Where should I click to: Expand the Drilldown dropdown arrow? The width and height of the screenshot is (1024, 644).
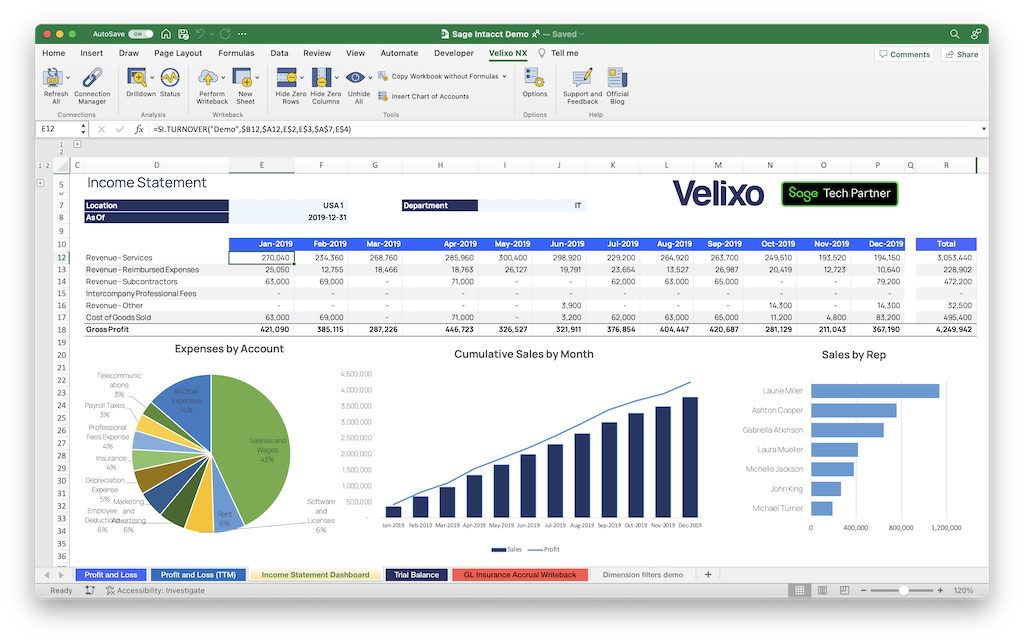point(152,78)
